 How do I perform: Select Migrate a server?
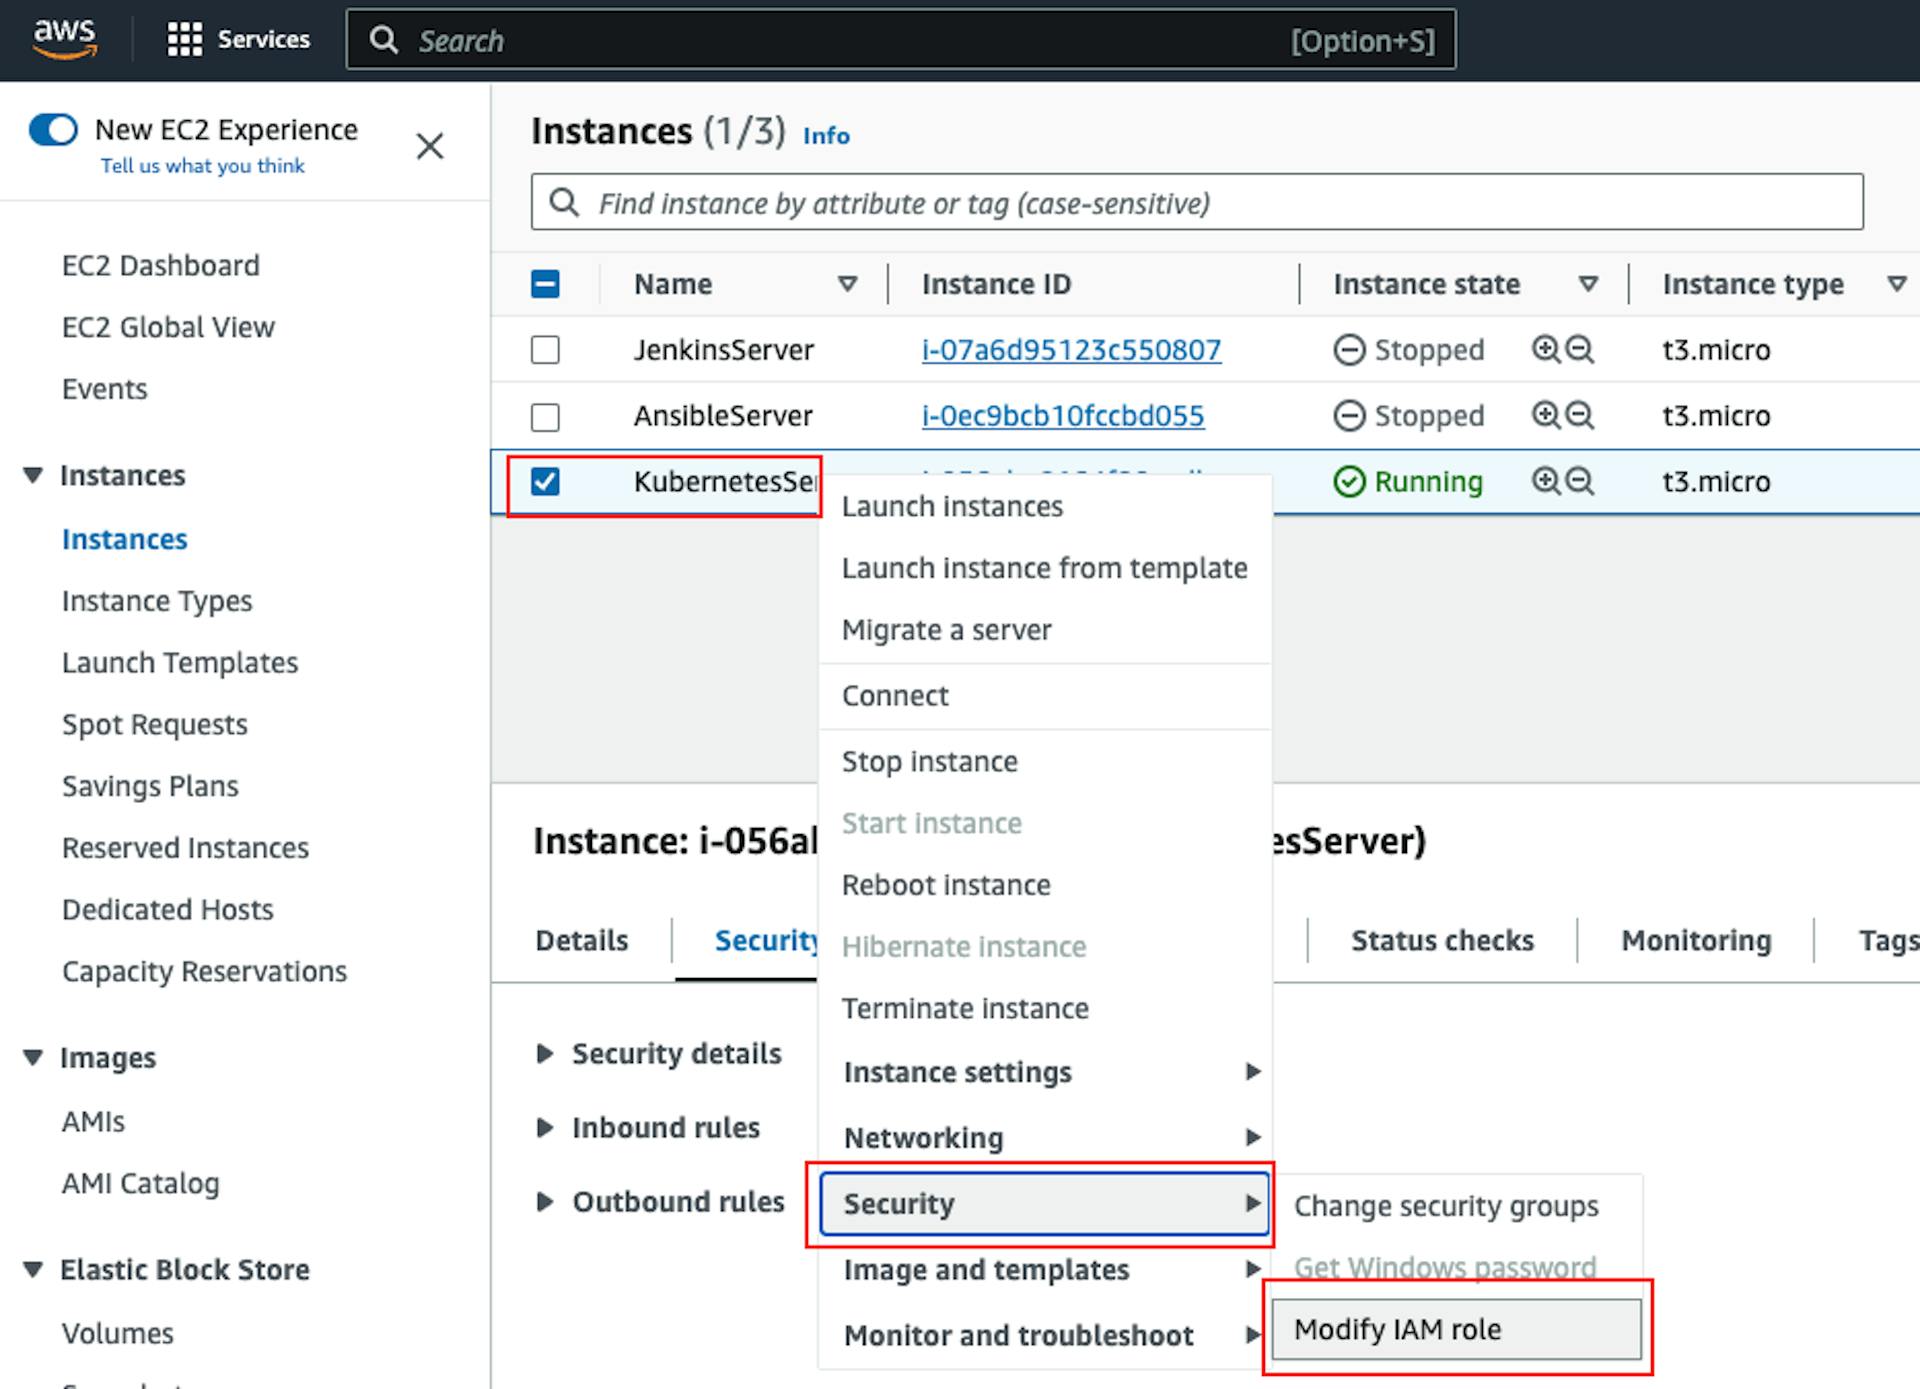click(x=1045, y=630)
